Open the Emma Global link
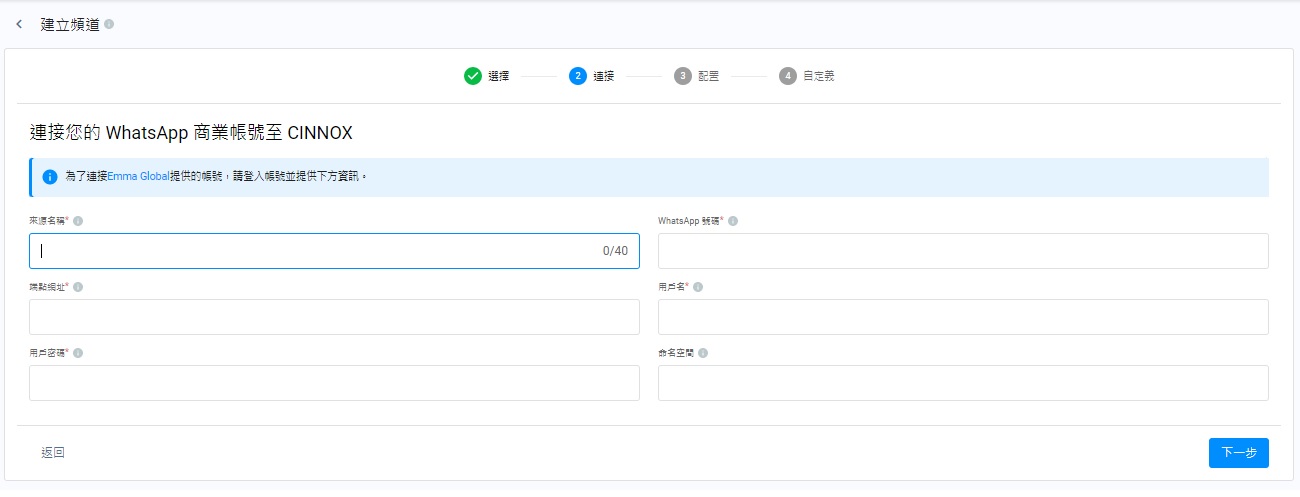Viewport: 1300px width, 497px height. pos(138,176)
